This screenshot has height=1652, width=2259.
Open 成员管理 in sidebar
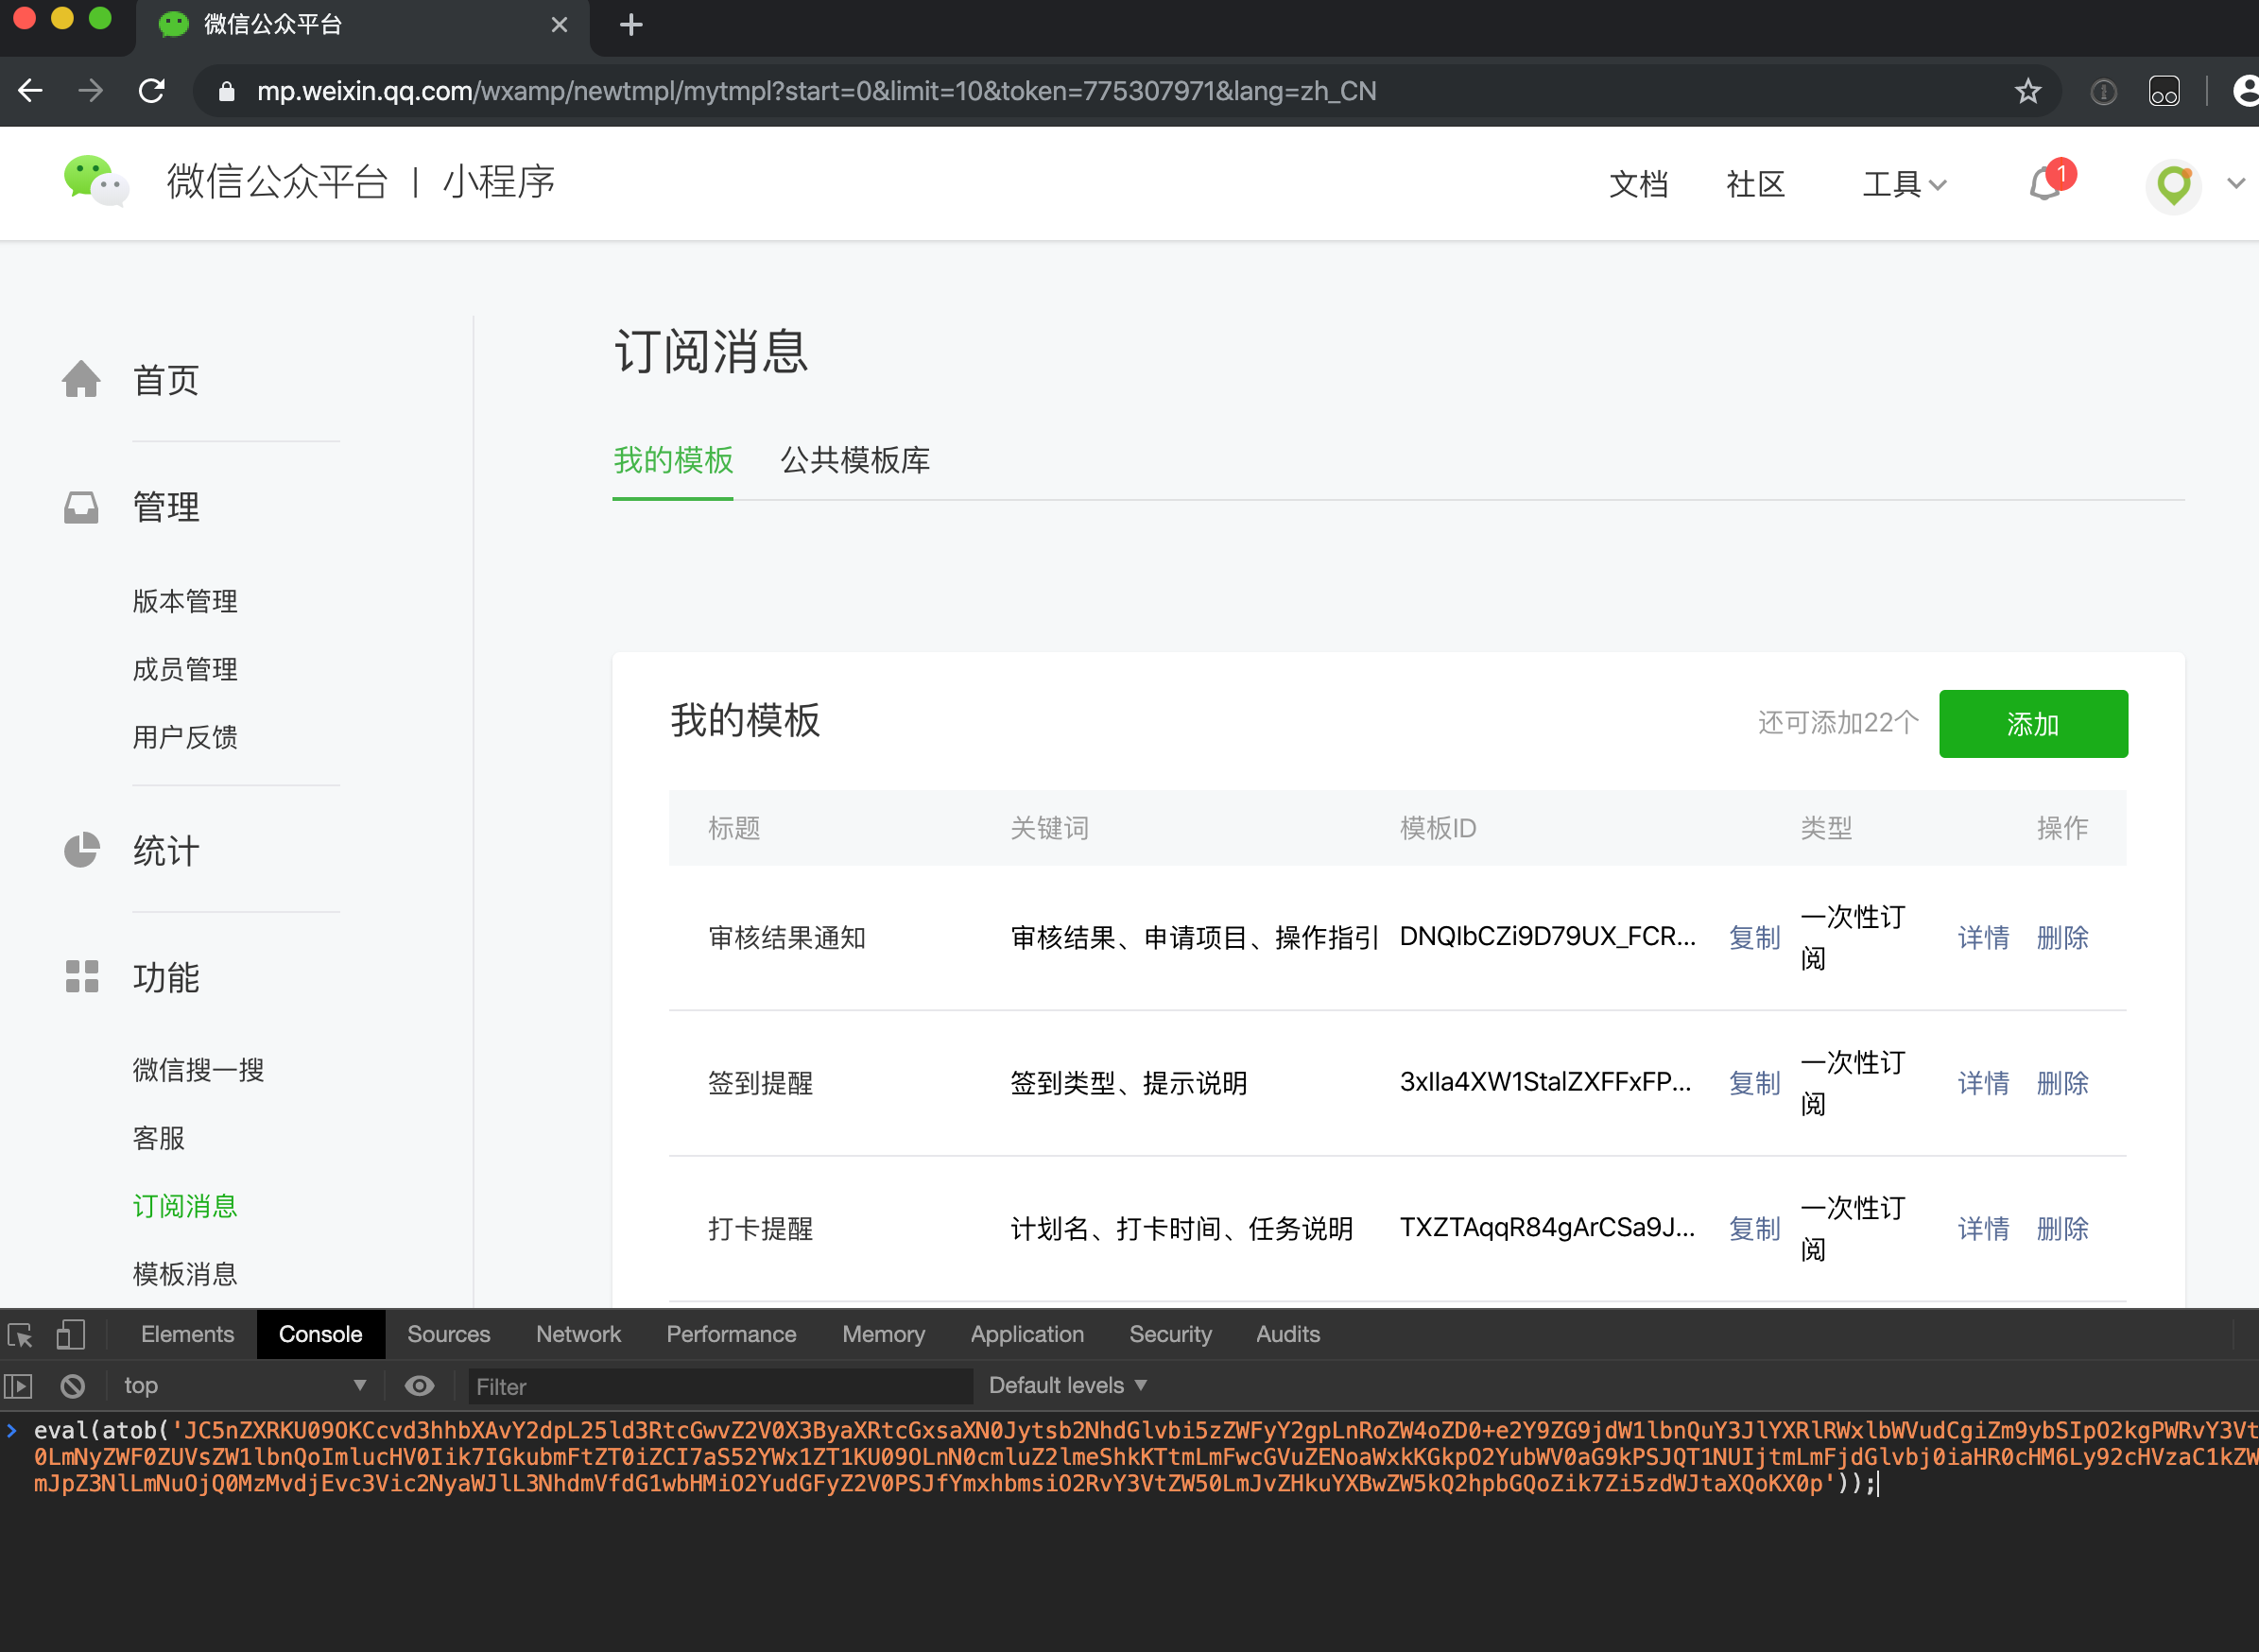coord(185,669)
